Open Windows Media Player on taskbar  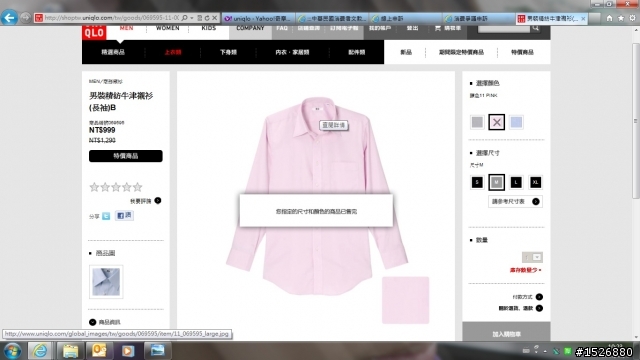(128, 351)
